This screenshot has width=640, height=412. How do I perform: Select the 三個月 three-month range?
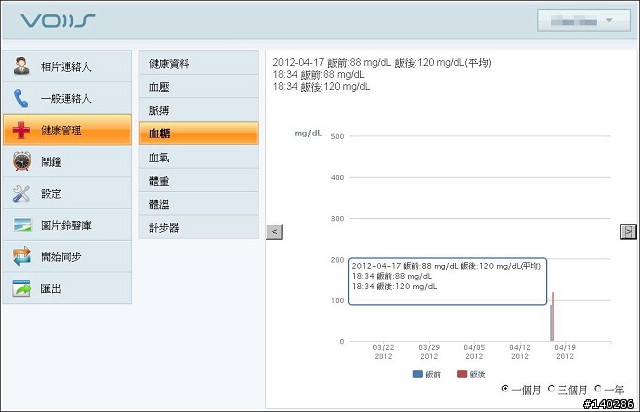(551, 387)
